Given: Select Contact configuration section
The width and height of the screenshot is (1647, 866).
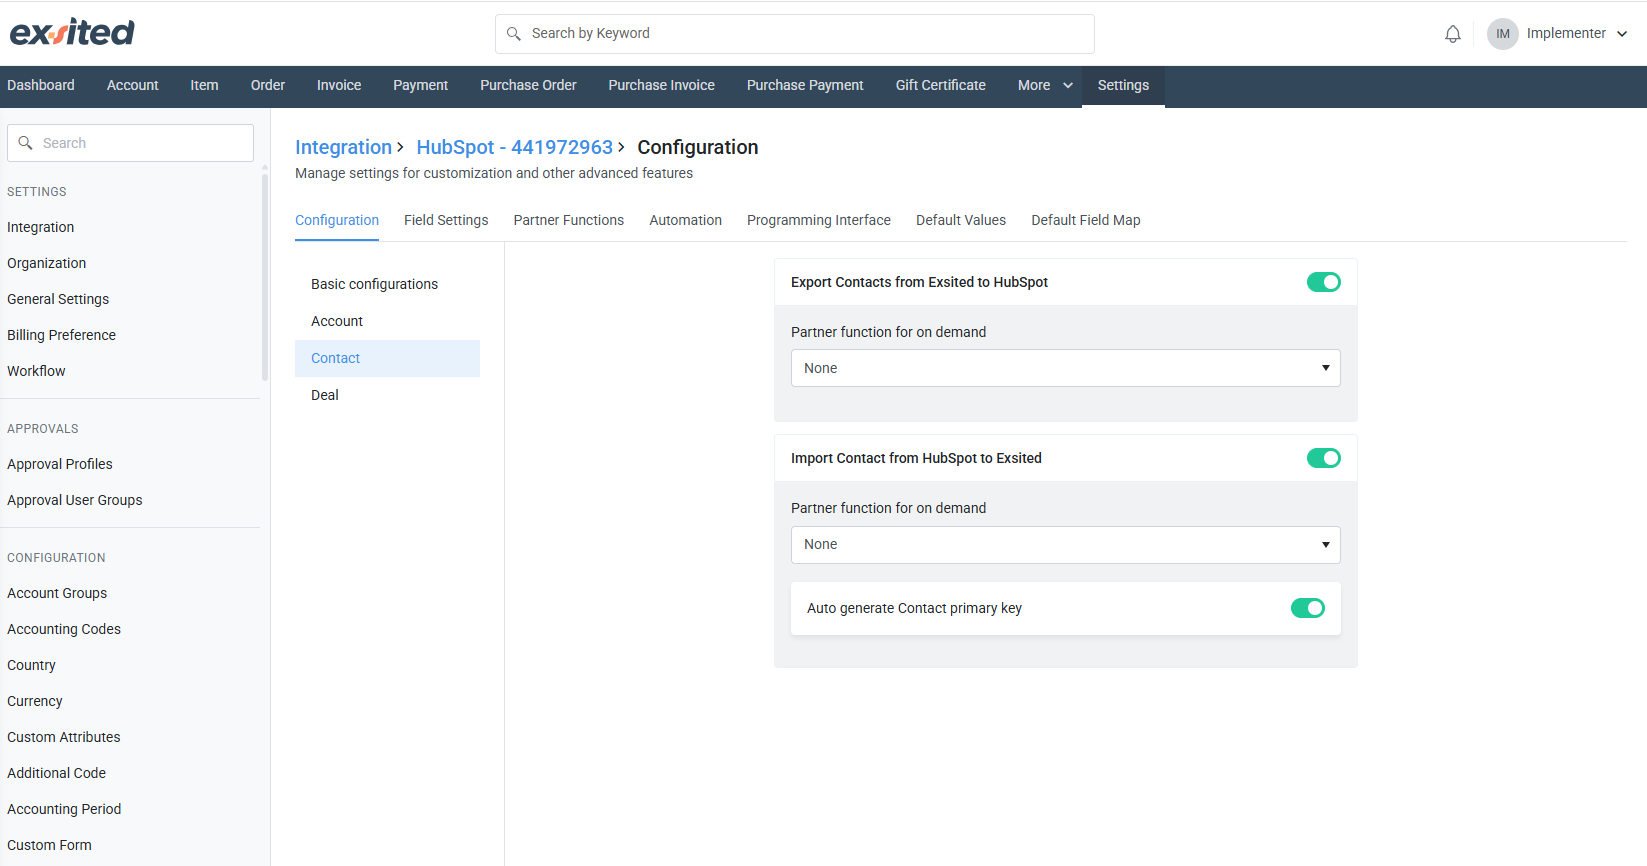Looking at the screenshot, I should (387, 358).
